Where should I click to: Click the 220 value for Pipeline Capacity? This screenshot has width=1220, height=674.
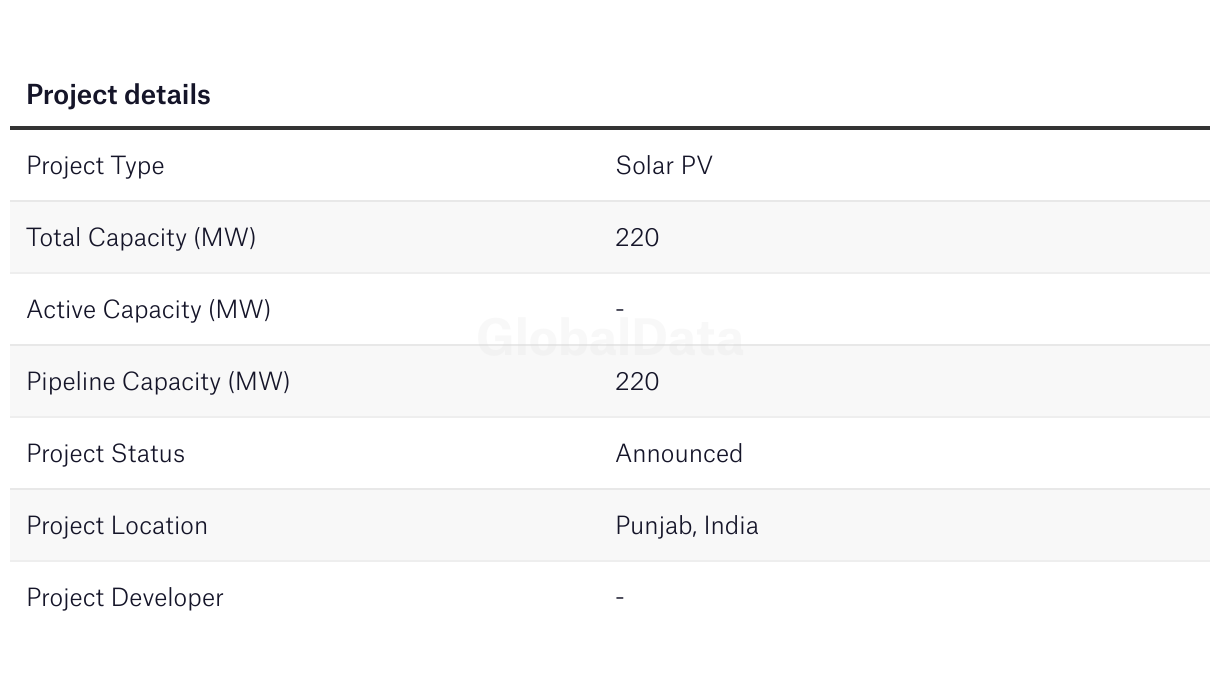click(x=637, y=382)
